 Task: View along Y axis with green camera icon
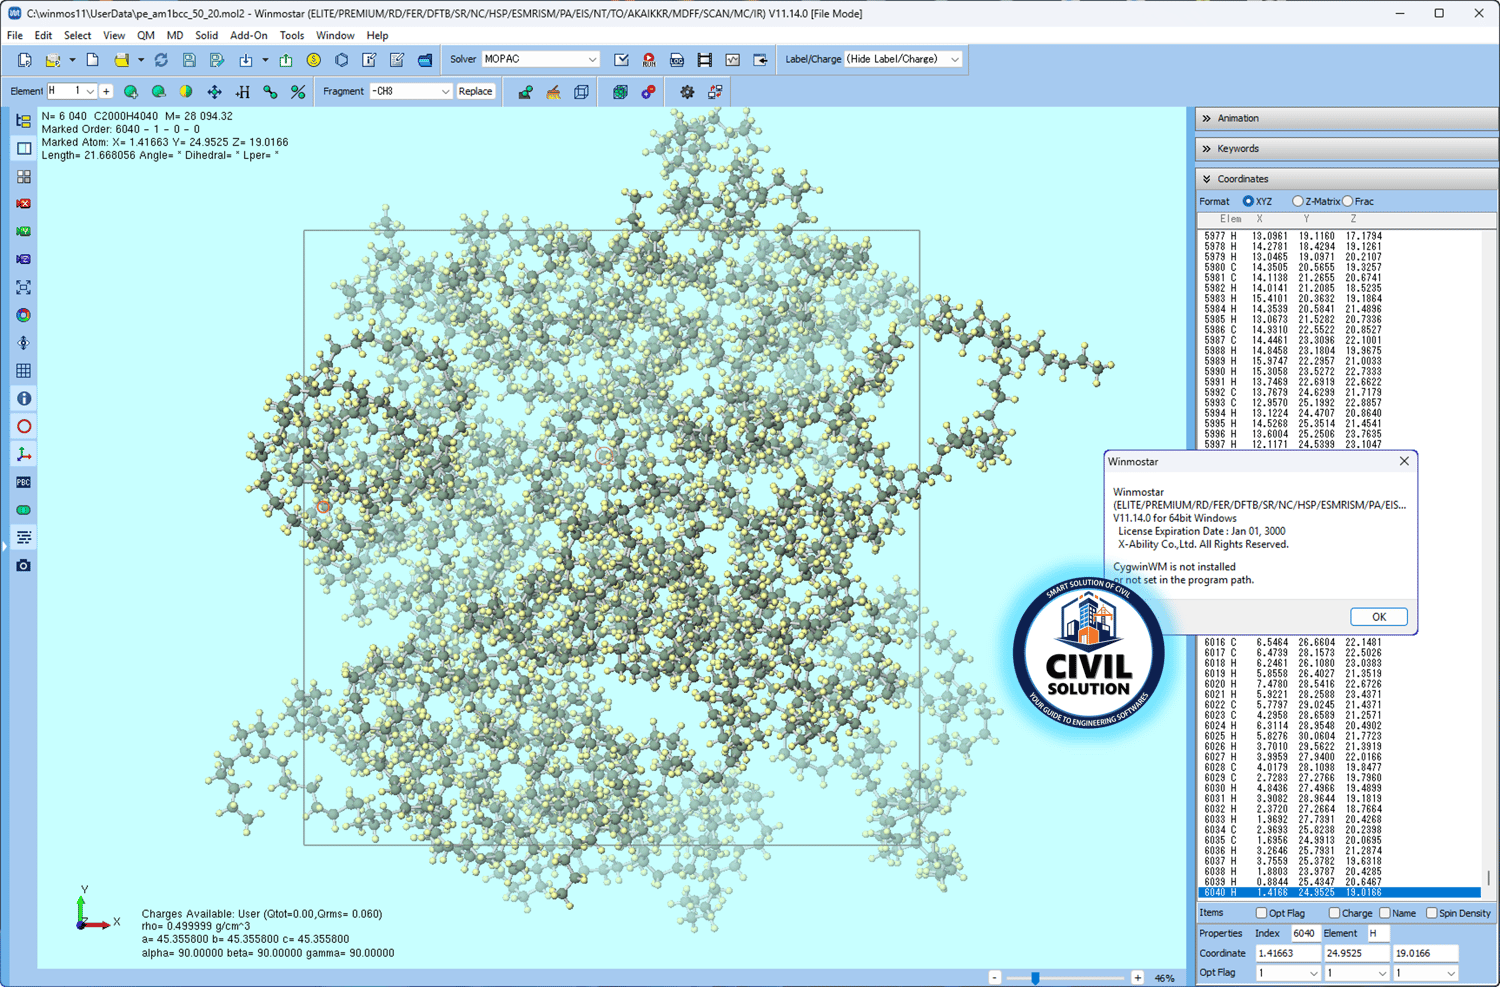[24, 232]
